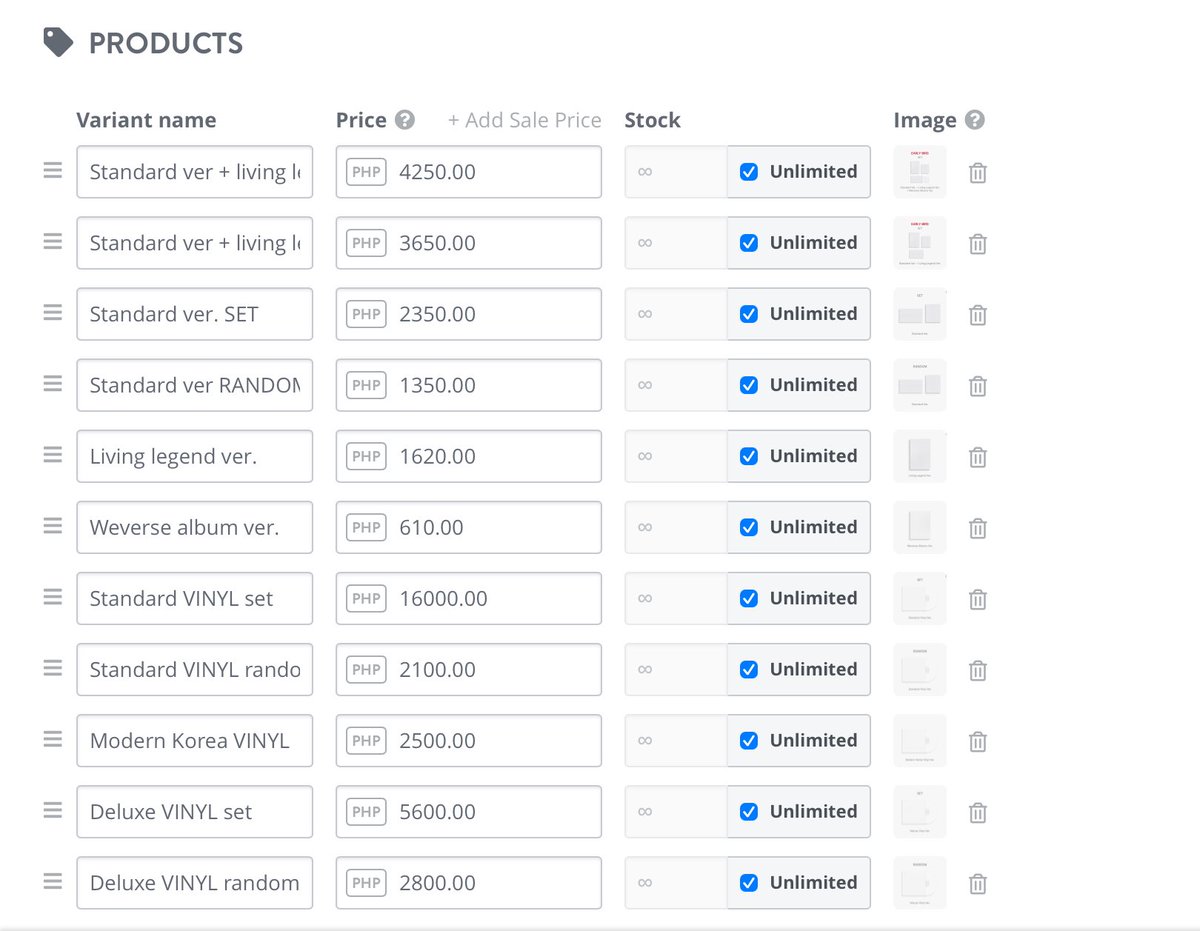Image resolution: width=1200 pixels, height=931 pixels.
Task: Open image thumbnail for Weverse album ver.
Action: (920, 527)
